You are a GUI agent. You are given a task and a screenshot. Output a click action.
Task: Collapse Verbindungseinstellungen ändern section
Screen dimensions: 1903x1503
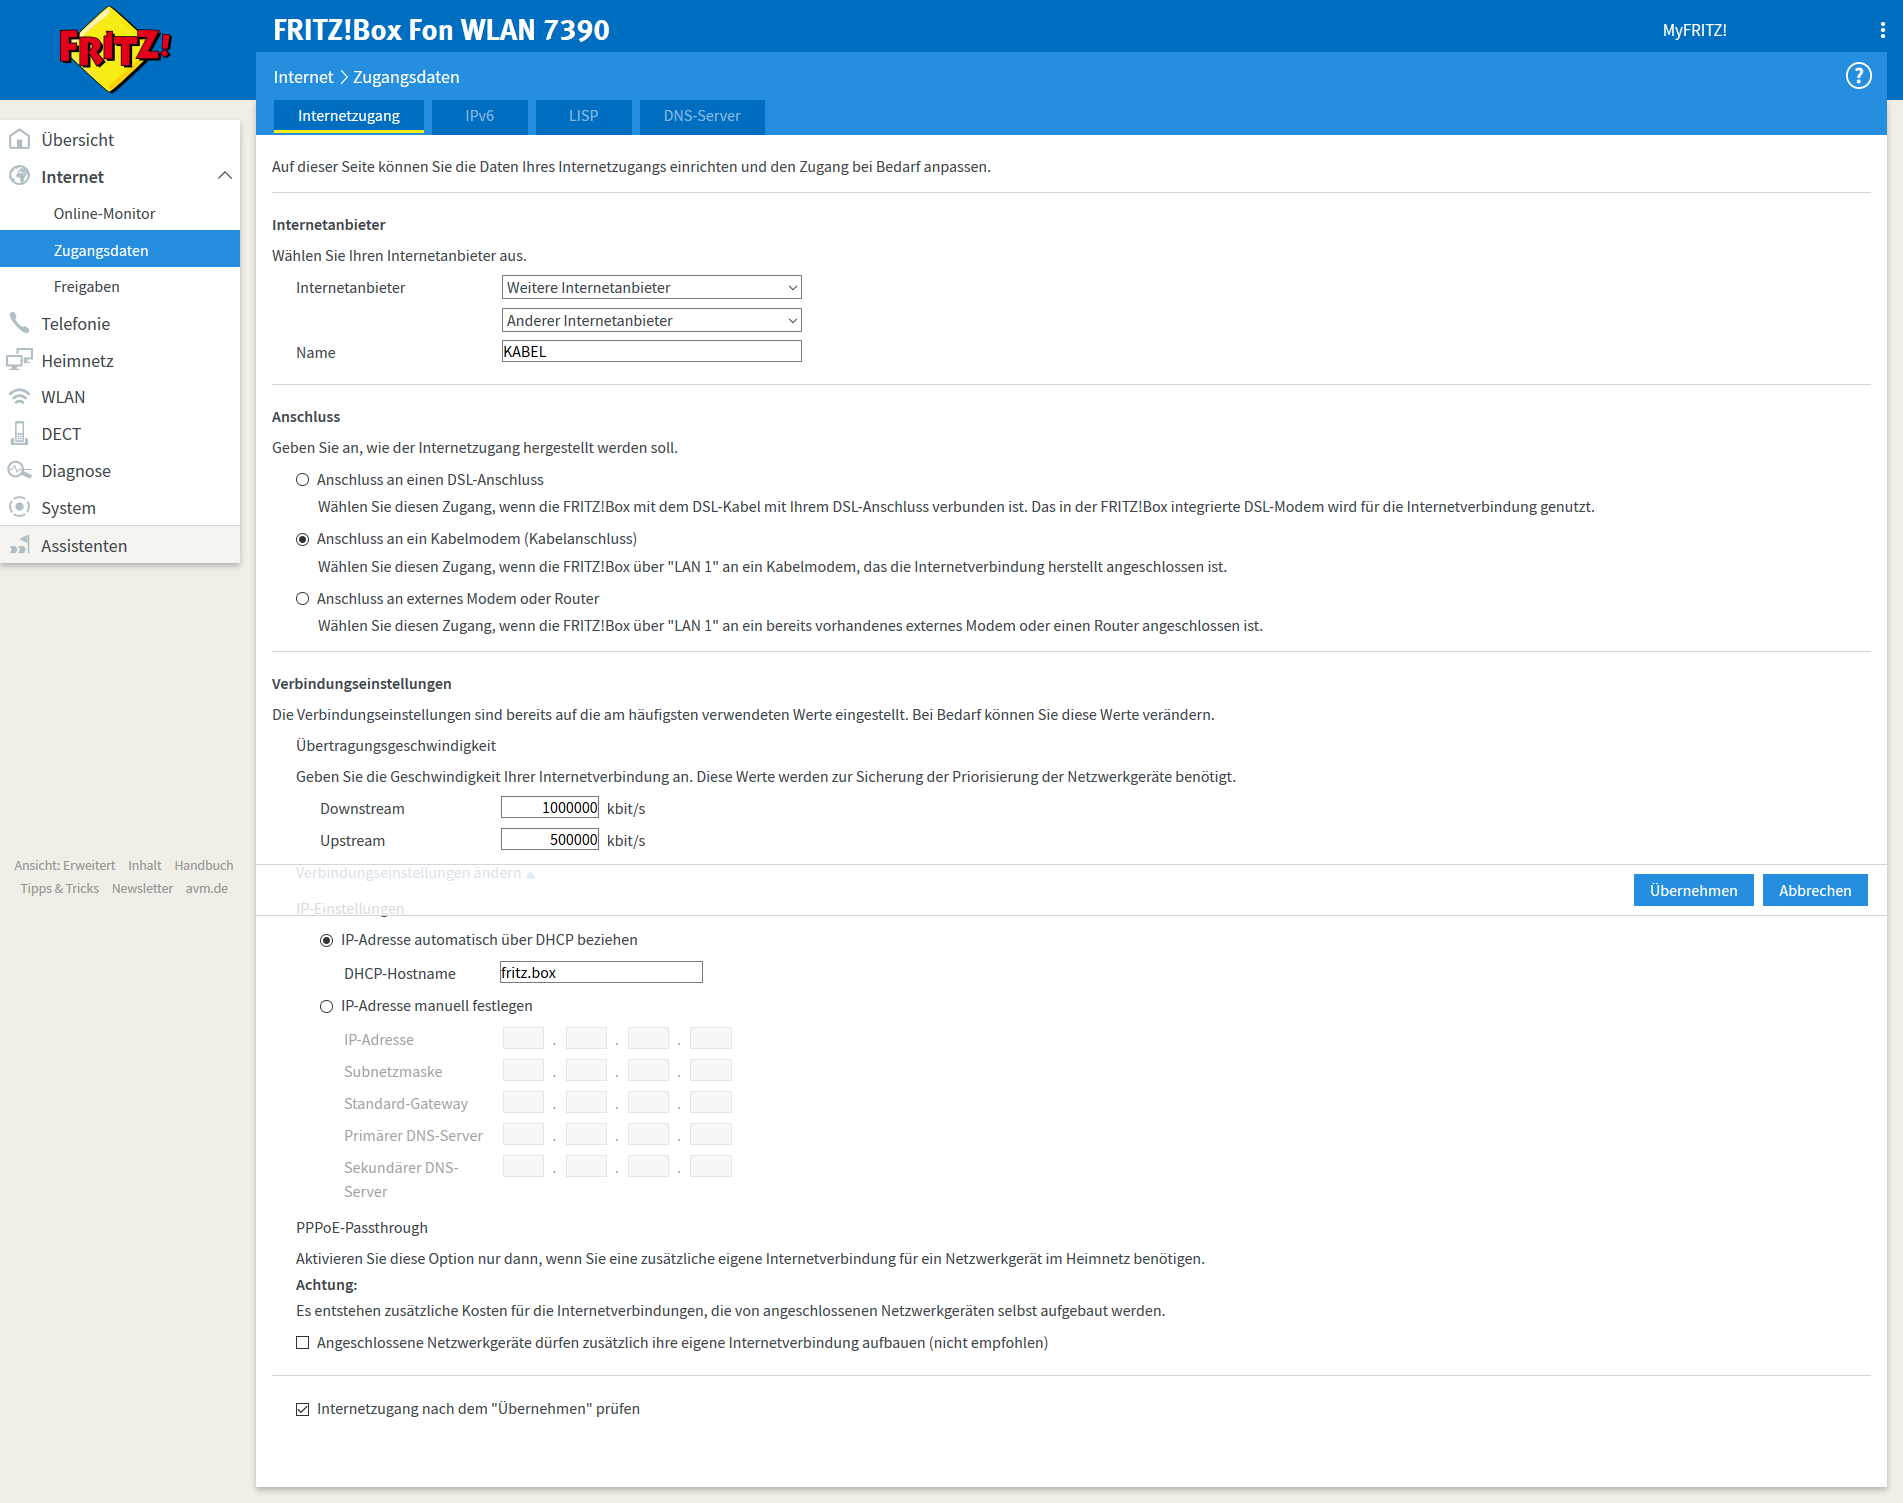coord(415,873)
